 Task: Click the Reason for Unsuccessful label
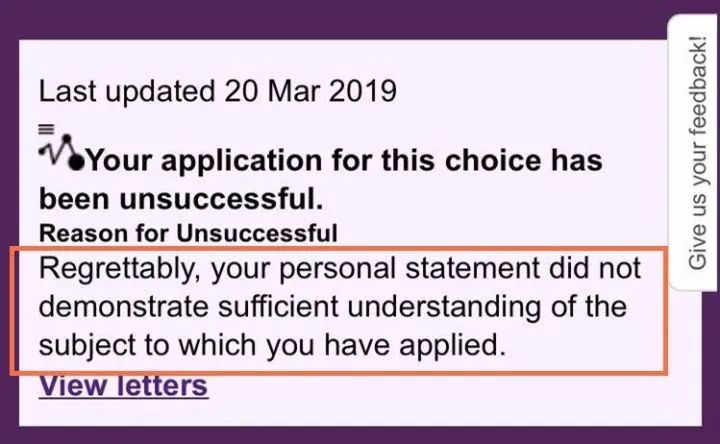tap(188, 233)
